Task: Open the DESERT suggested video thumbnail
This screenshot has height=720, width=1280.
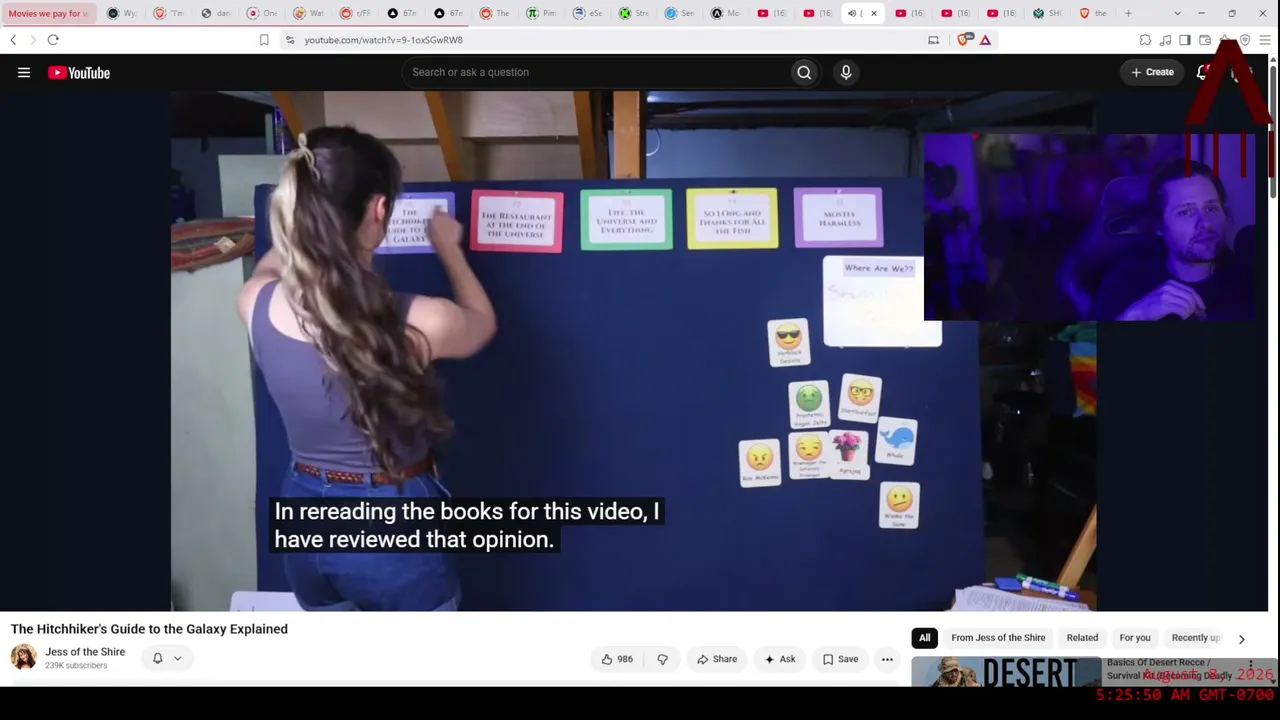Action: pos(1006,671)
